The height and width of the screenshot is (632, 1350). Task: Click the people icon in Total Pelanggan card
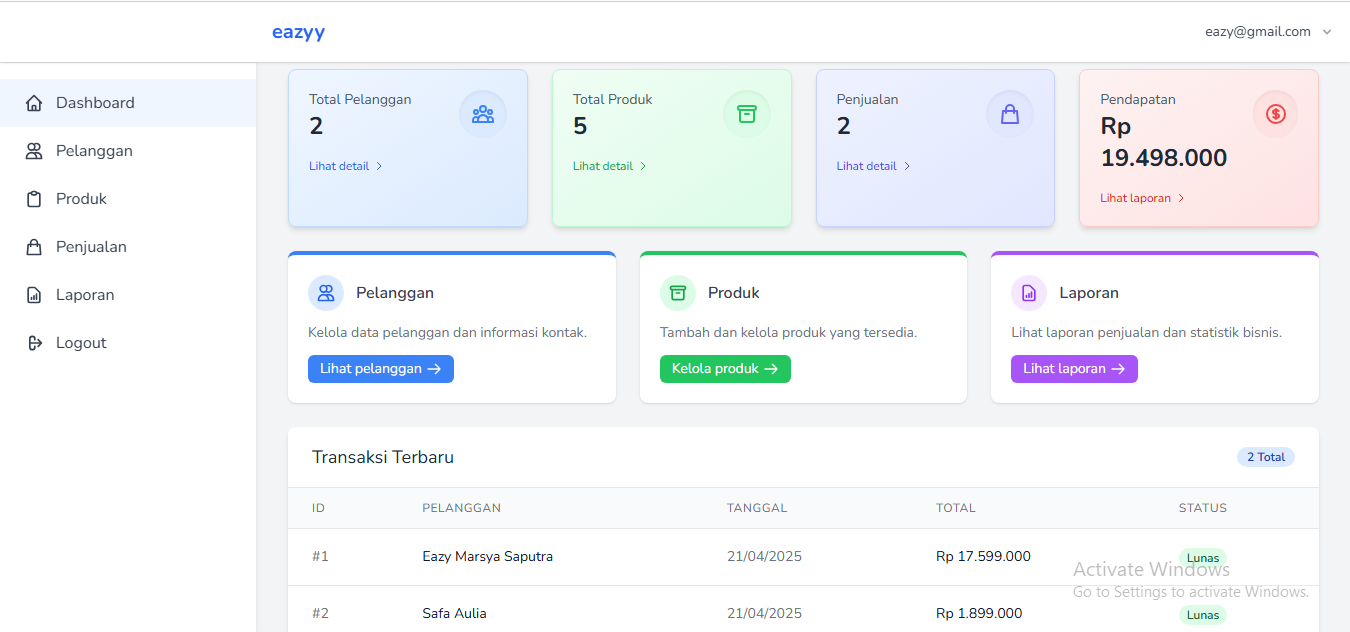tap(483, 114)
